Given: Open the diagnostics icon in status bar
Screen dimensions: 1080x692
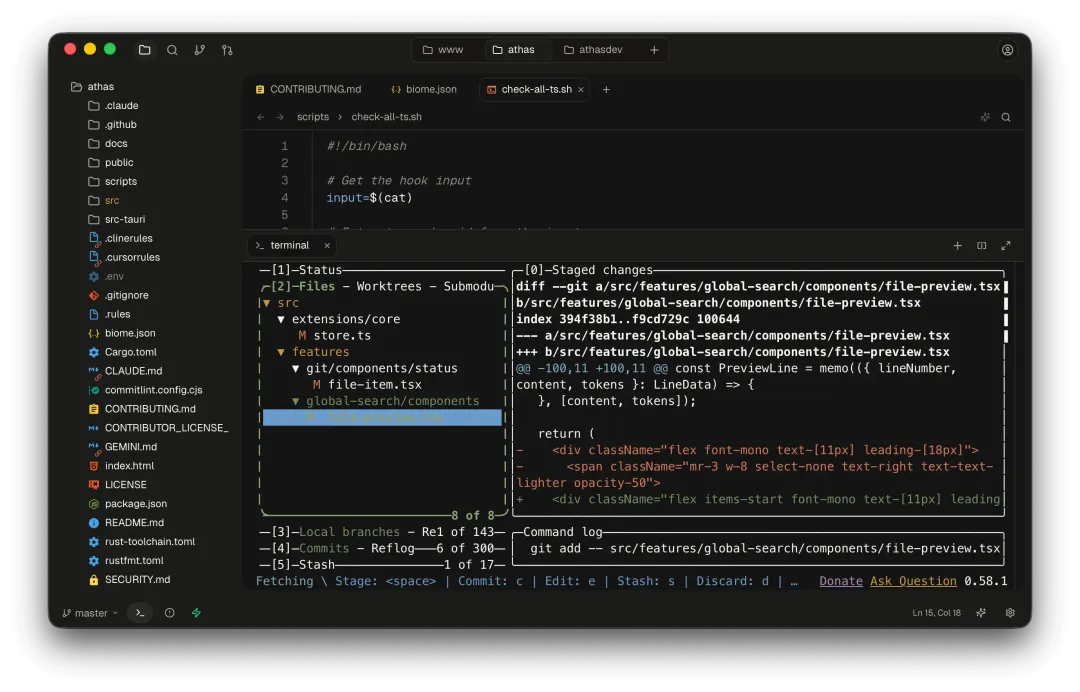Looking at the screenshot, I should [169, 613].
